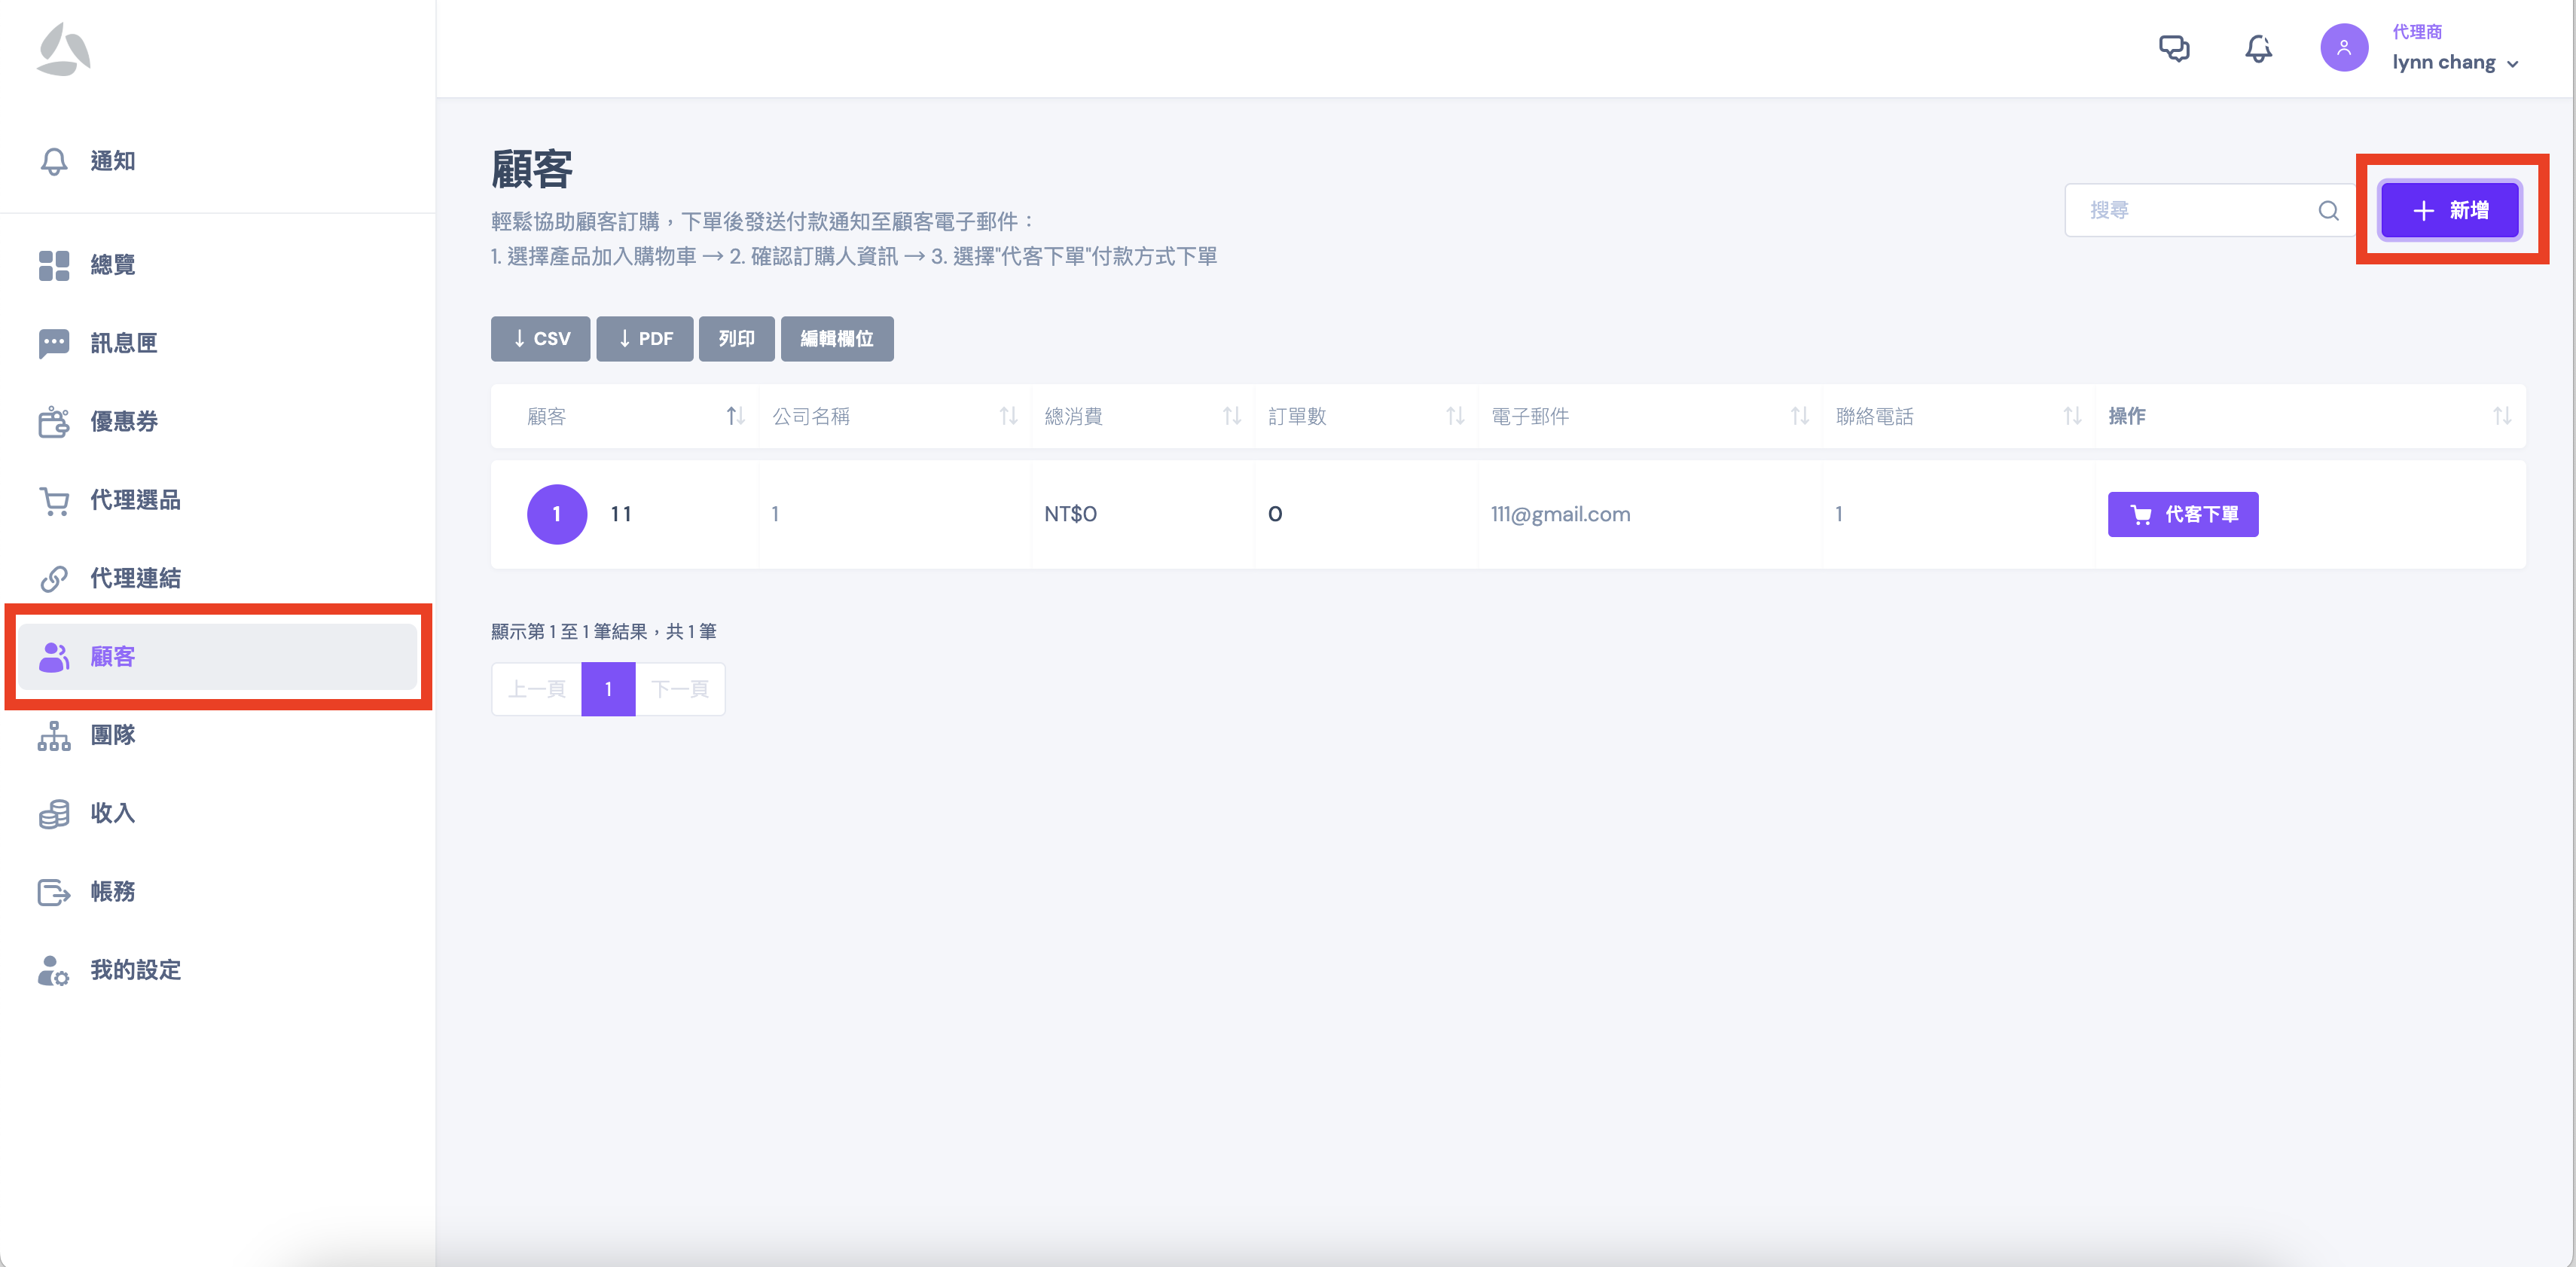This screenshot has height=1267, width=2576.
Task: Open the notification bell in top bar
Action: pyautogui.click(x=2258, y=48)
